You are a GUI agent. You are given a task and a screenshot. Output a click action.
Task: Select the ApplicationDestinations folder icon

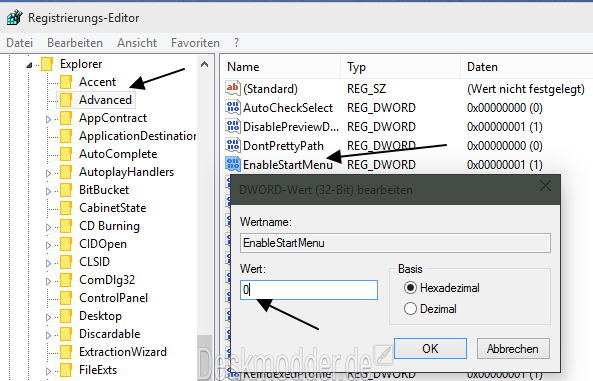pyautogui.click(x=66, y=136)
